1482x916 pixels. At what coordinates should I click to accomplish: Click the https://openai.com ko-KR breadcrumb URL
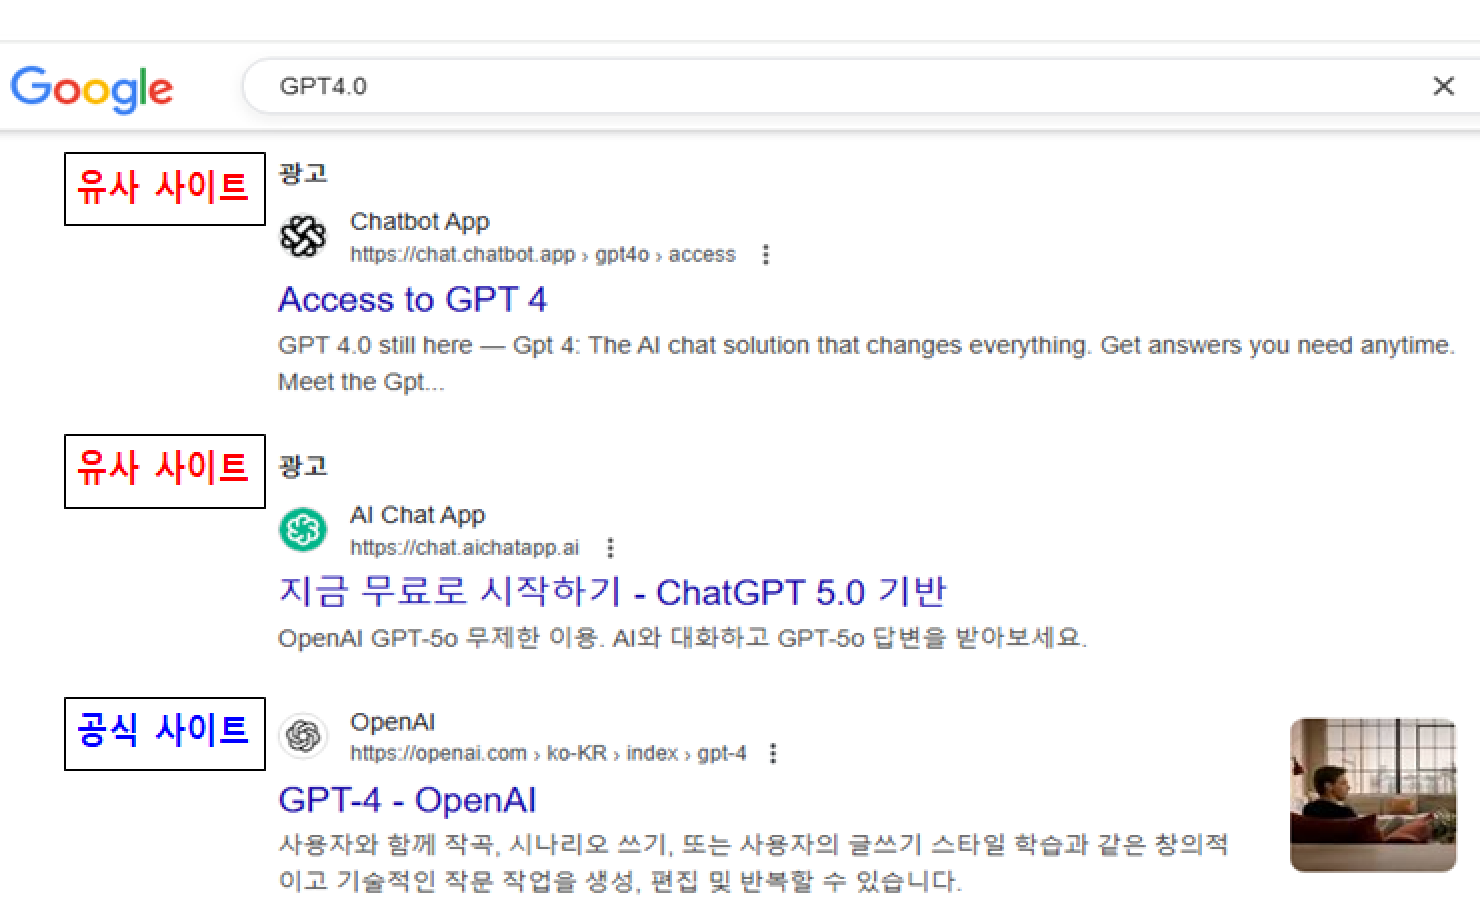coord(547,754)
